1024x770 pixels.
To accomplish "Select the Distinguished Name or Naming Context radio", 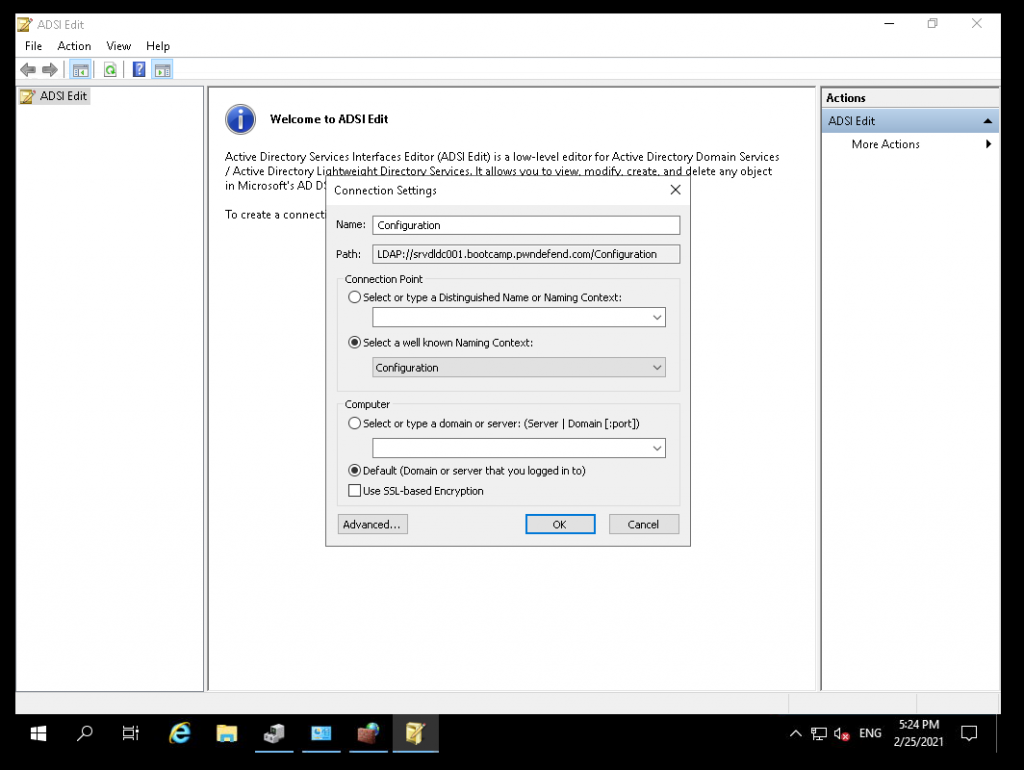I will click(x=354, y=298).
